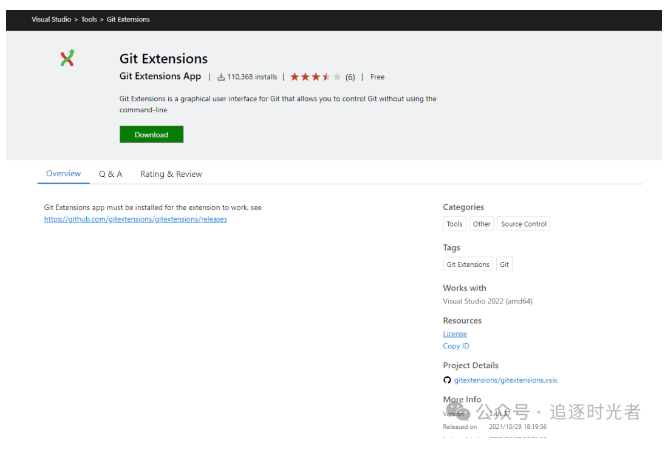Click the 110,368 installs text
The height and width of the screenshot is (457, 666).
coord(252,77)
